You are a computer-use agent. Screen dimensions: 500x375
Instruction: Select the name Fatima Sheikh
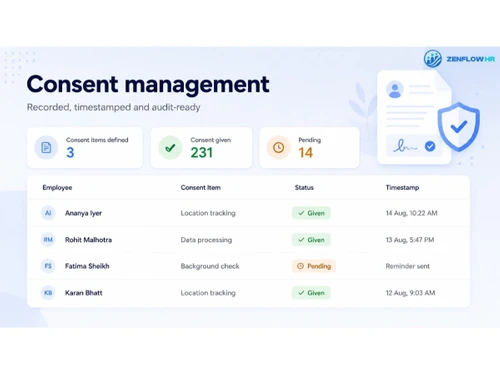(87, 266)
